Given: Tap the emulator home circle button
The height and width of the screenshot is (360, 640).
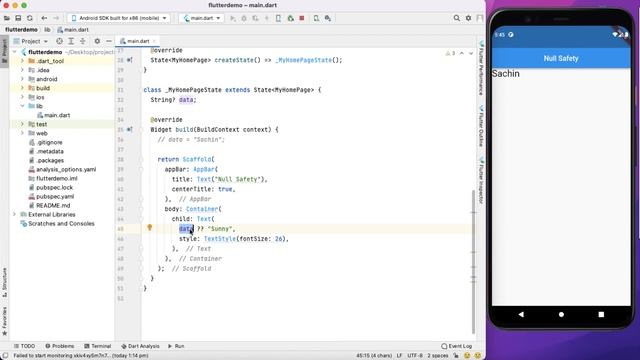Looking at the screenshot, I should click(561, 315).
